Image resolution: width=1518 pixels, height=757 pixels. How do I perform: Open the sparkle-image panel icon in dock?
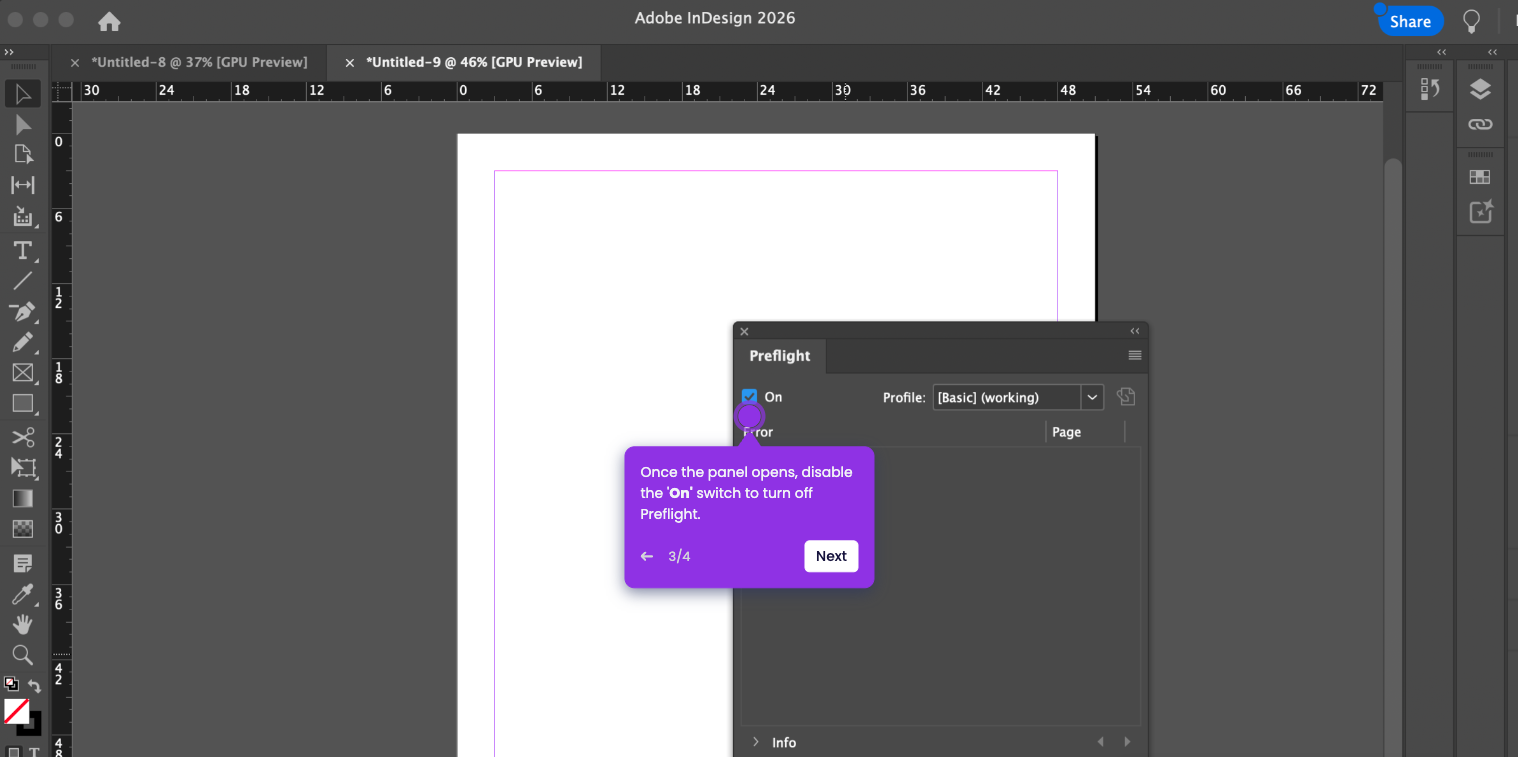[1480, 212]
